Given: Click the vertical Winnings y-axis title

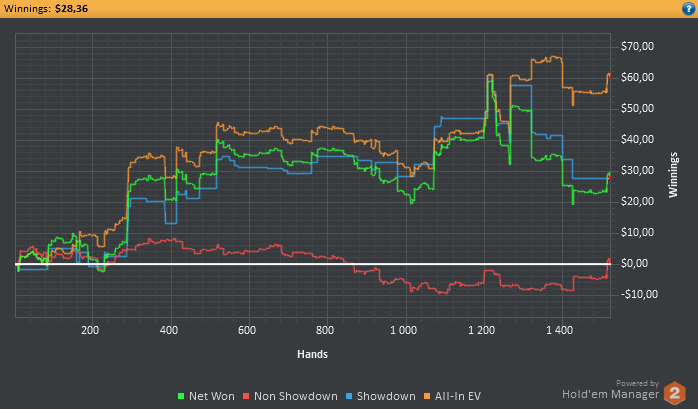Looking at the screenshot, I should click(673, 175).
